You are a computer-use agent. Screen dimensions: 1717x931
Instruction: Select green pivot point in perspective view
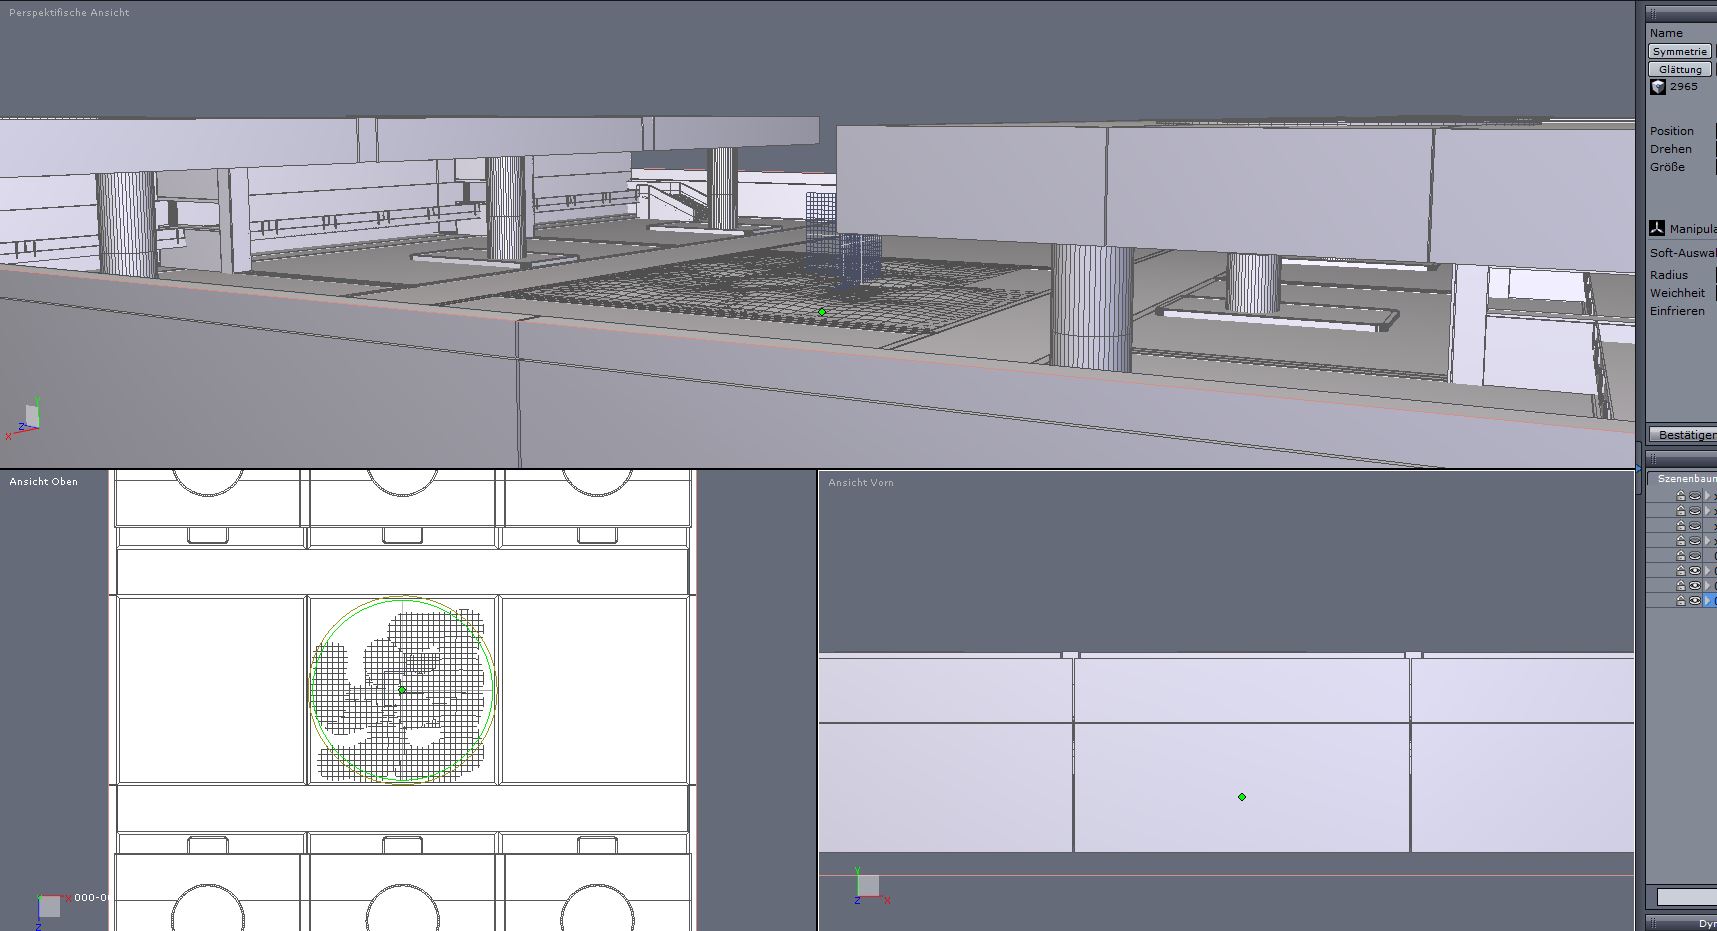point(822,312)
